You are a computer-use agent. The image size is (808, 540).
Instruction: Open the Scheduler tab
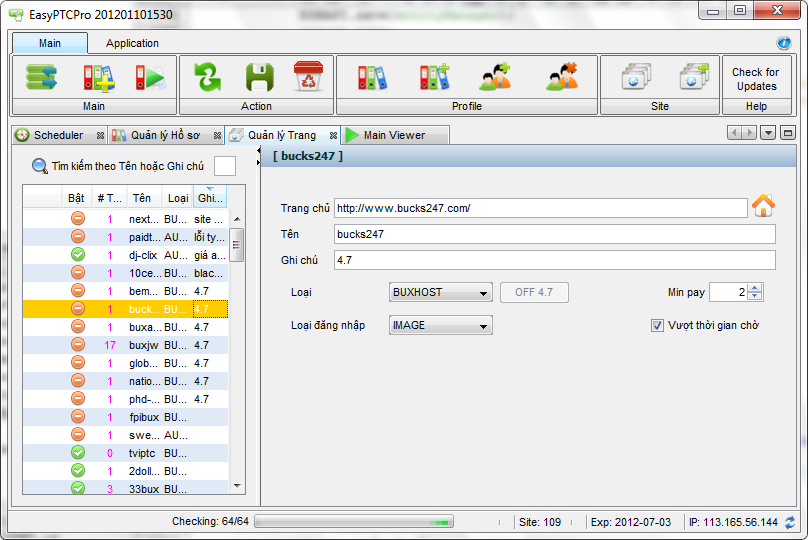(58, 135)
